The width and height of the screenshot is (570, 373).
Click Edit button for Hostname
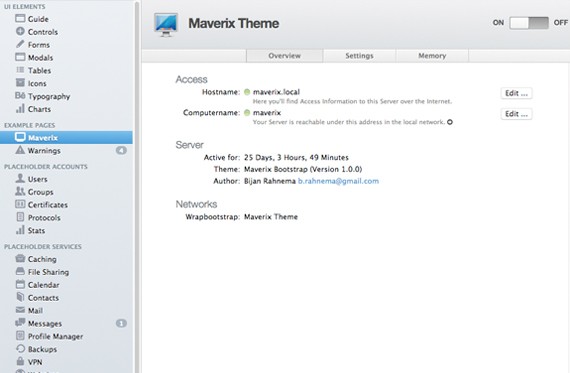point(516,93)
